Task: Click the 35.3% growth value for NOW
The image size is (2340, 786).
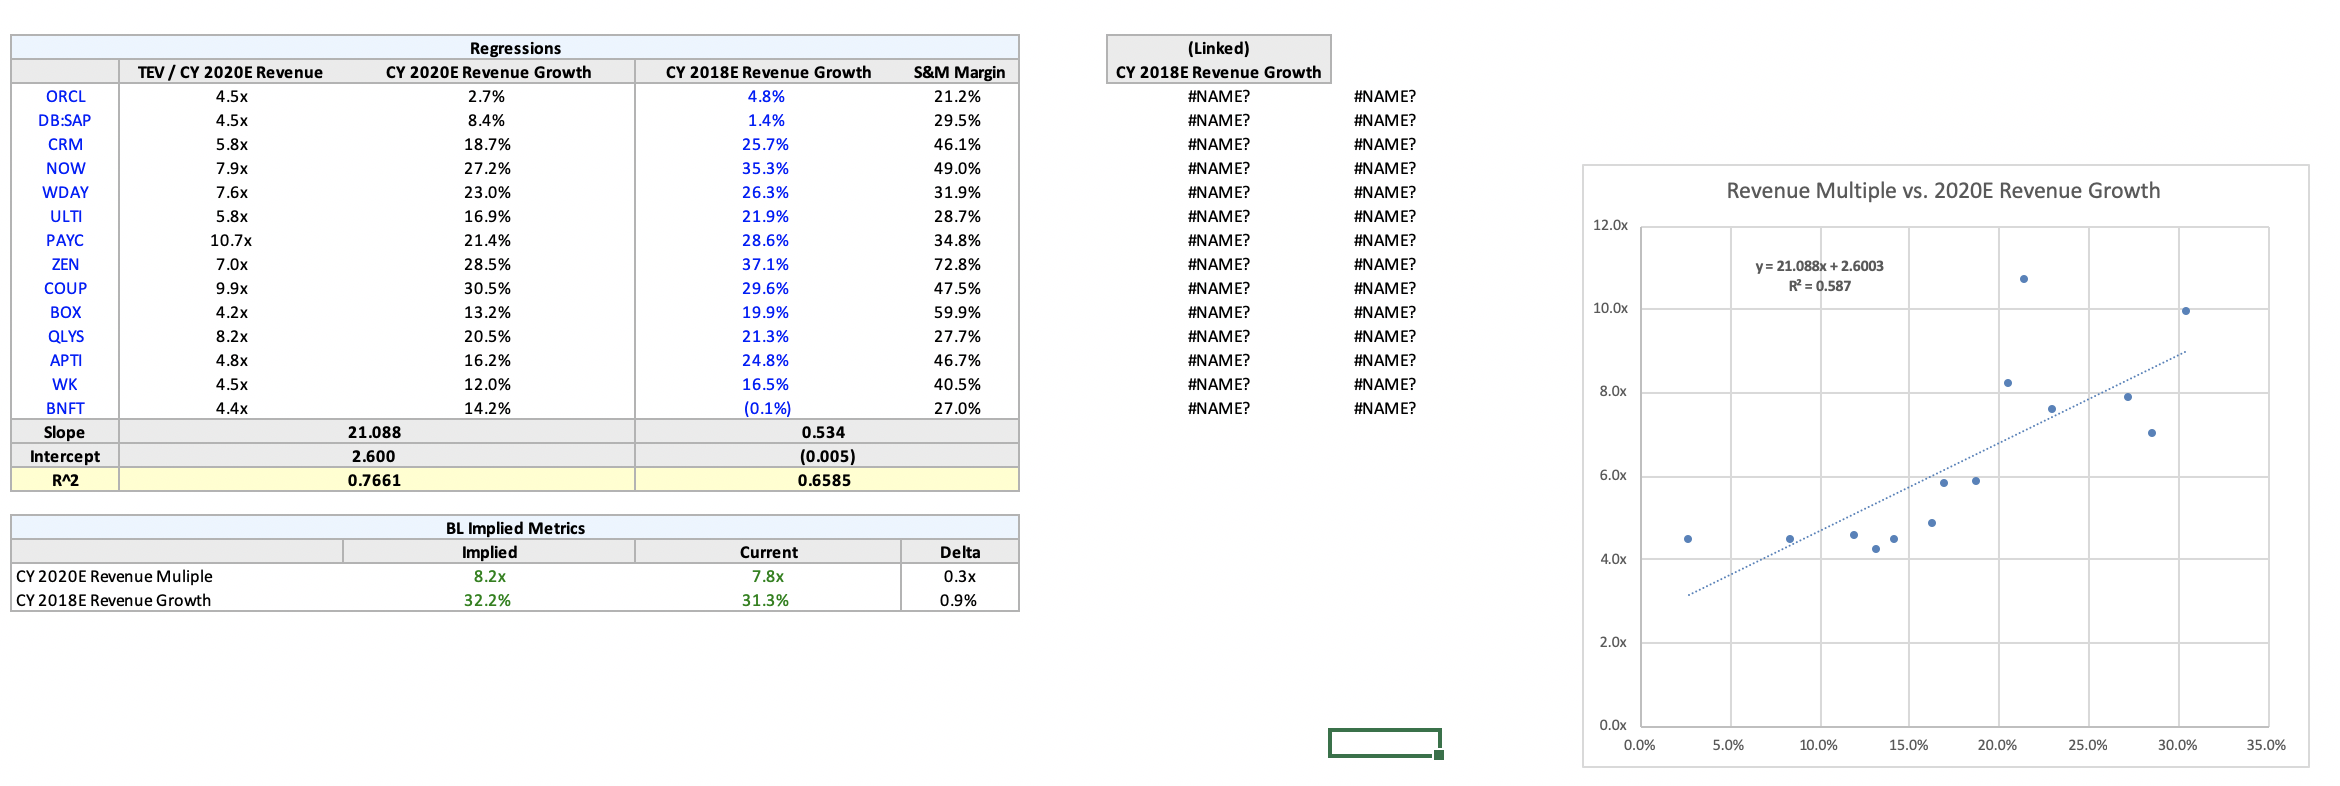Action: 765,168
